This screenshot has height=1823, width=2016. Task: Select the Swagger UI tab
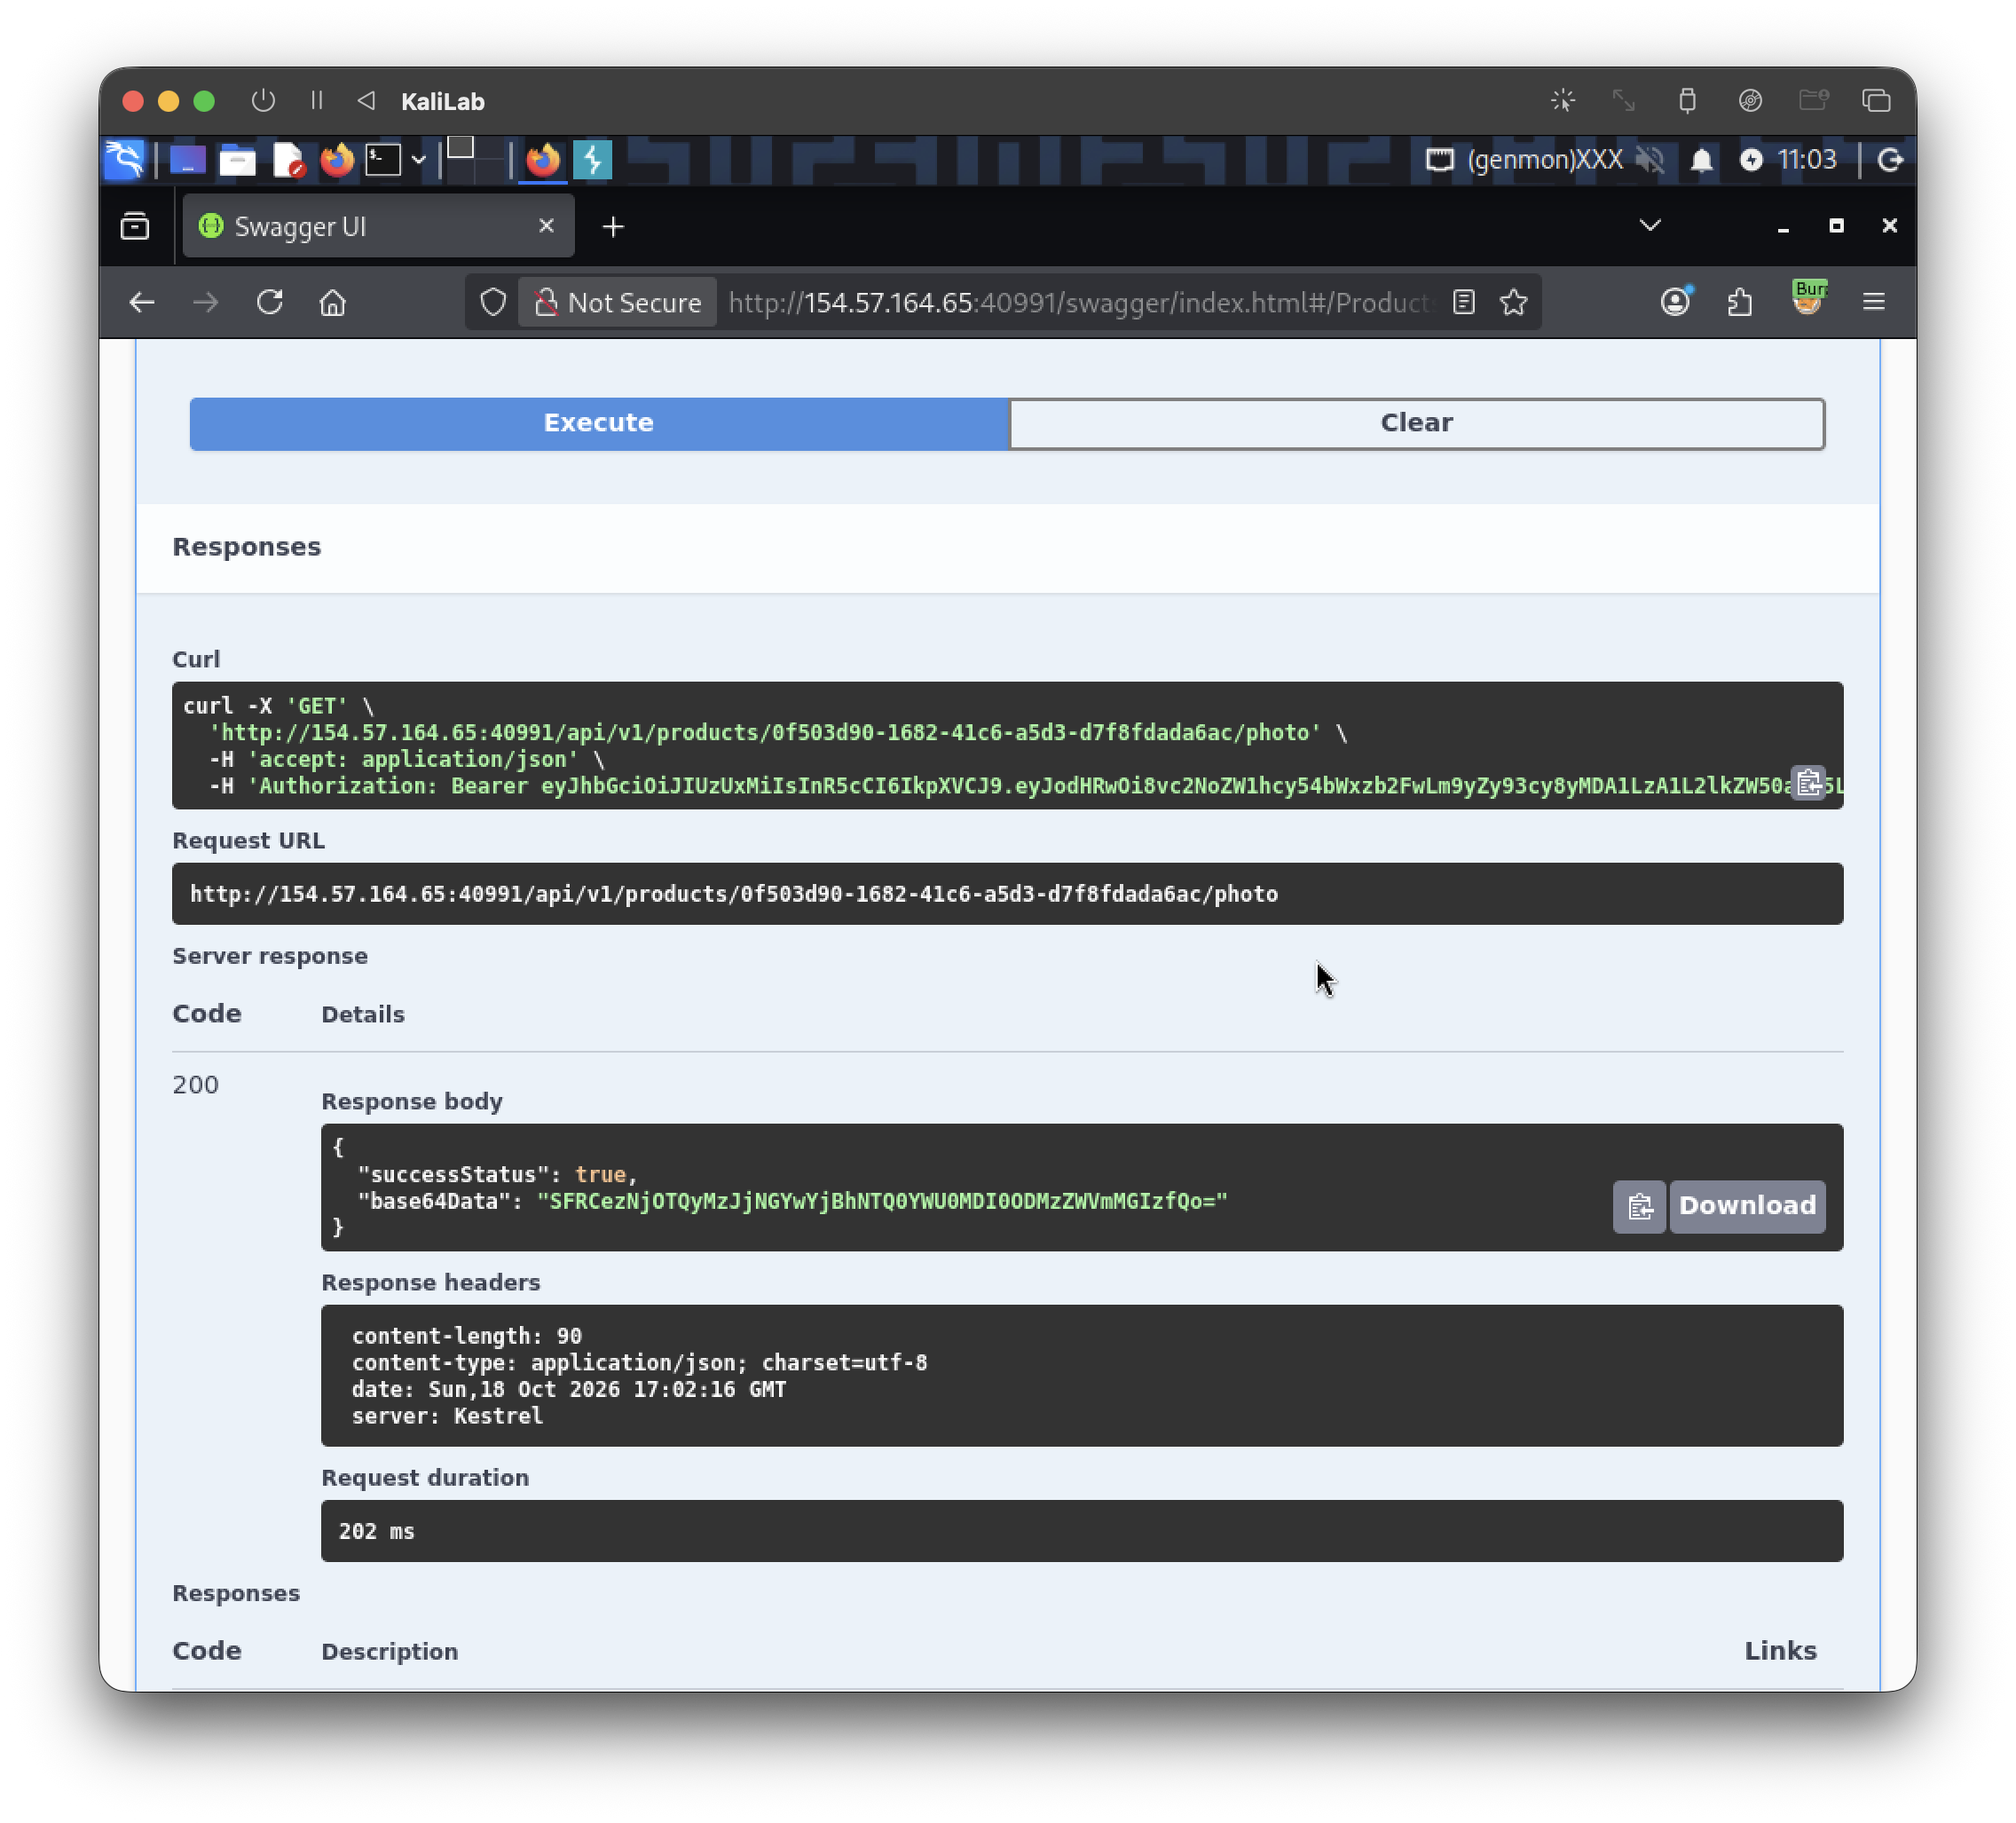coord(378,226)
